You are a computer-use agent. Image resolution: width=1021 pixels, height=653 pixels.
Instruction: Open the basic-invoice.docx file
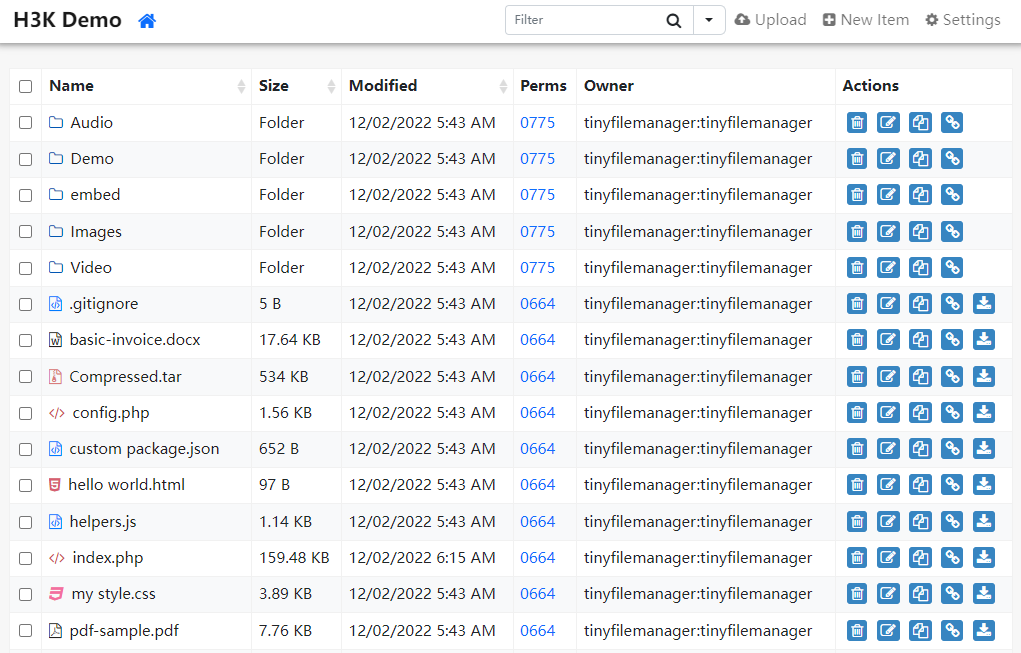[x=134, y=340]
